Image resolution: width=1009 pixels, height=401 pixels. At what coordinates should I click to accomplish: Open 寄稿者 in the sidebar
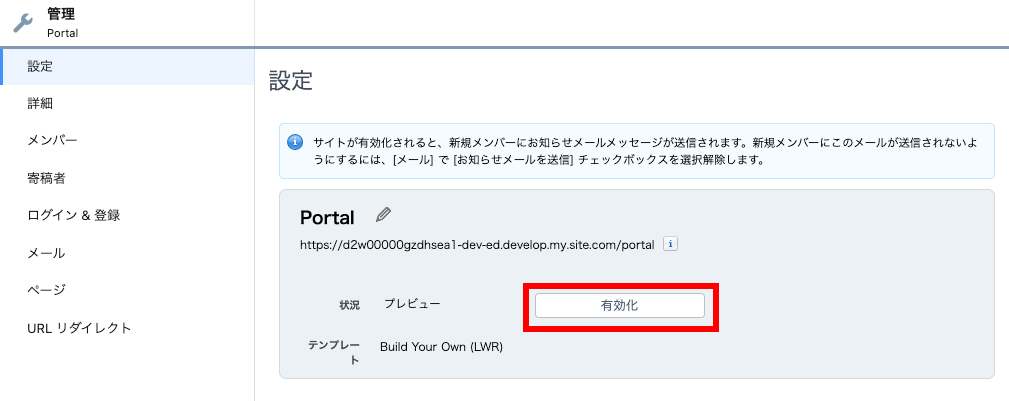46,178
